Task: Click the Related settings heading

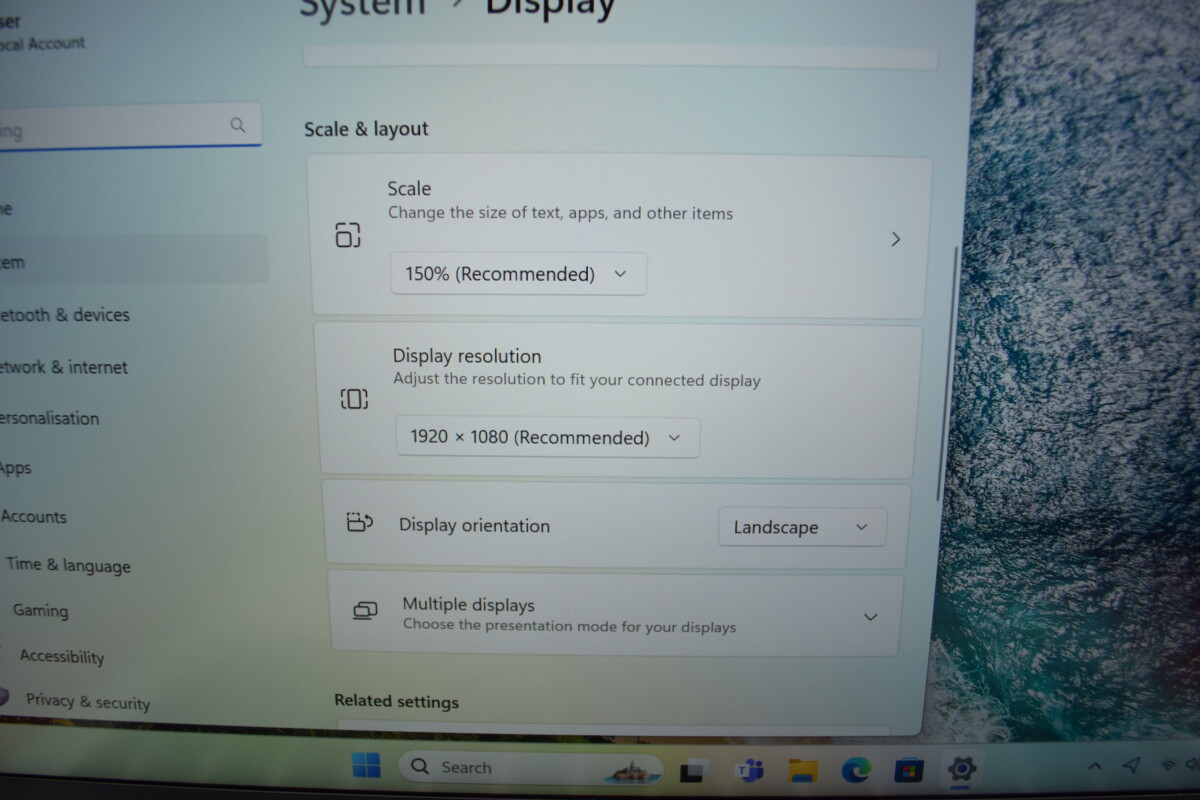Action: pos(396,701)
